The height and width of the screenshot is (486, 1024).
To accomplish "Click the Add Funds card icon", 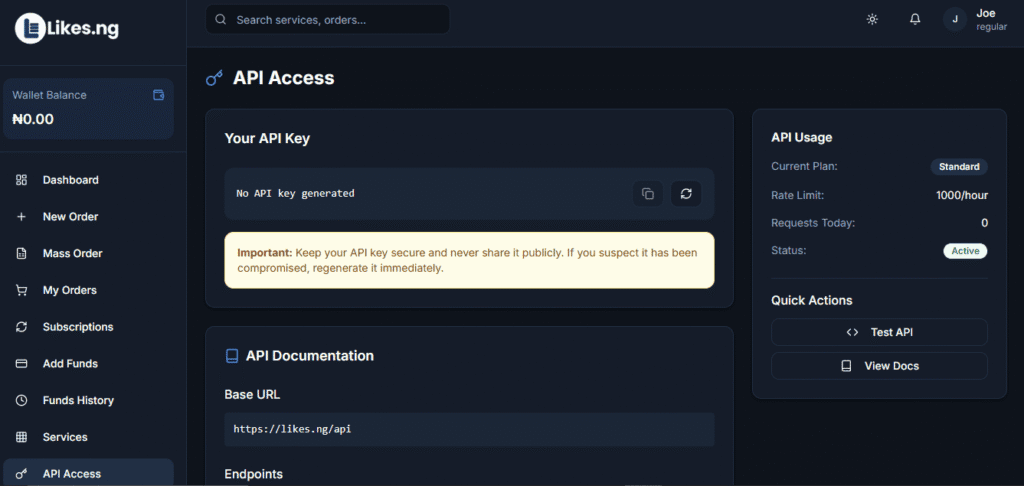I will [x=22, y=363].
